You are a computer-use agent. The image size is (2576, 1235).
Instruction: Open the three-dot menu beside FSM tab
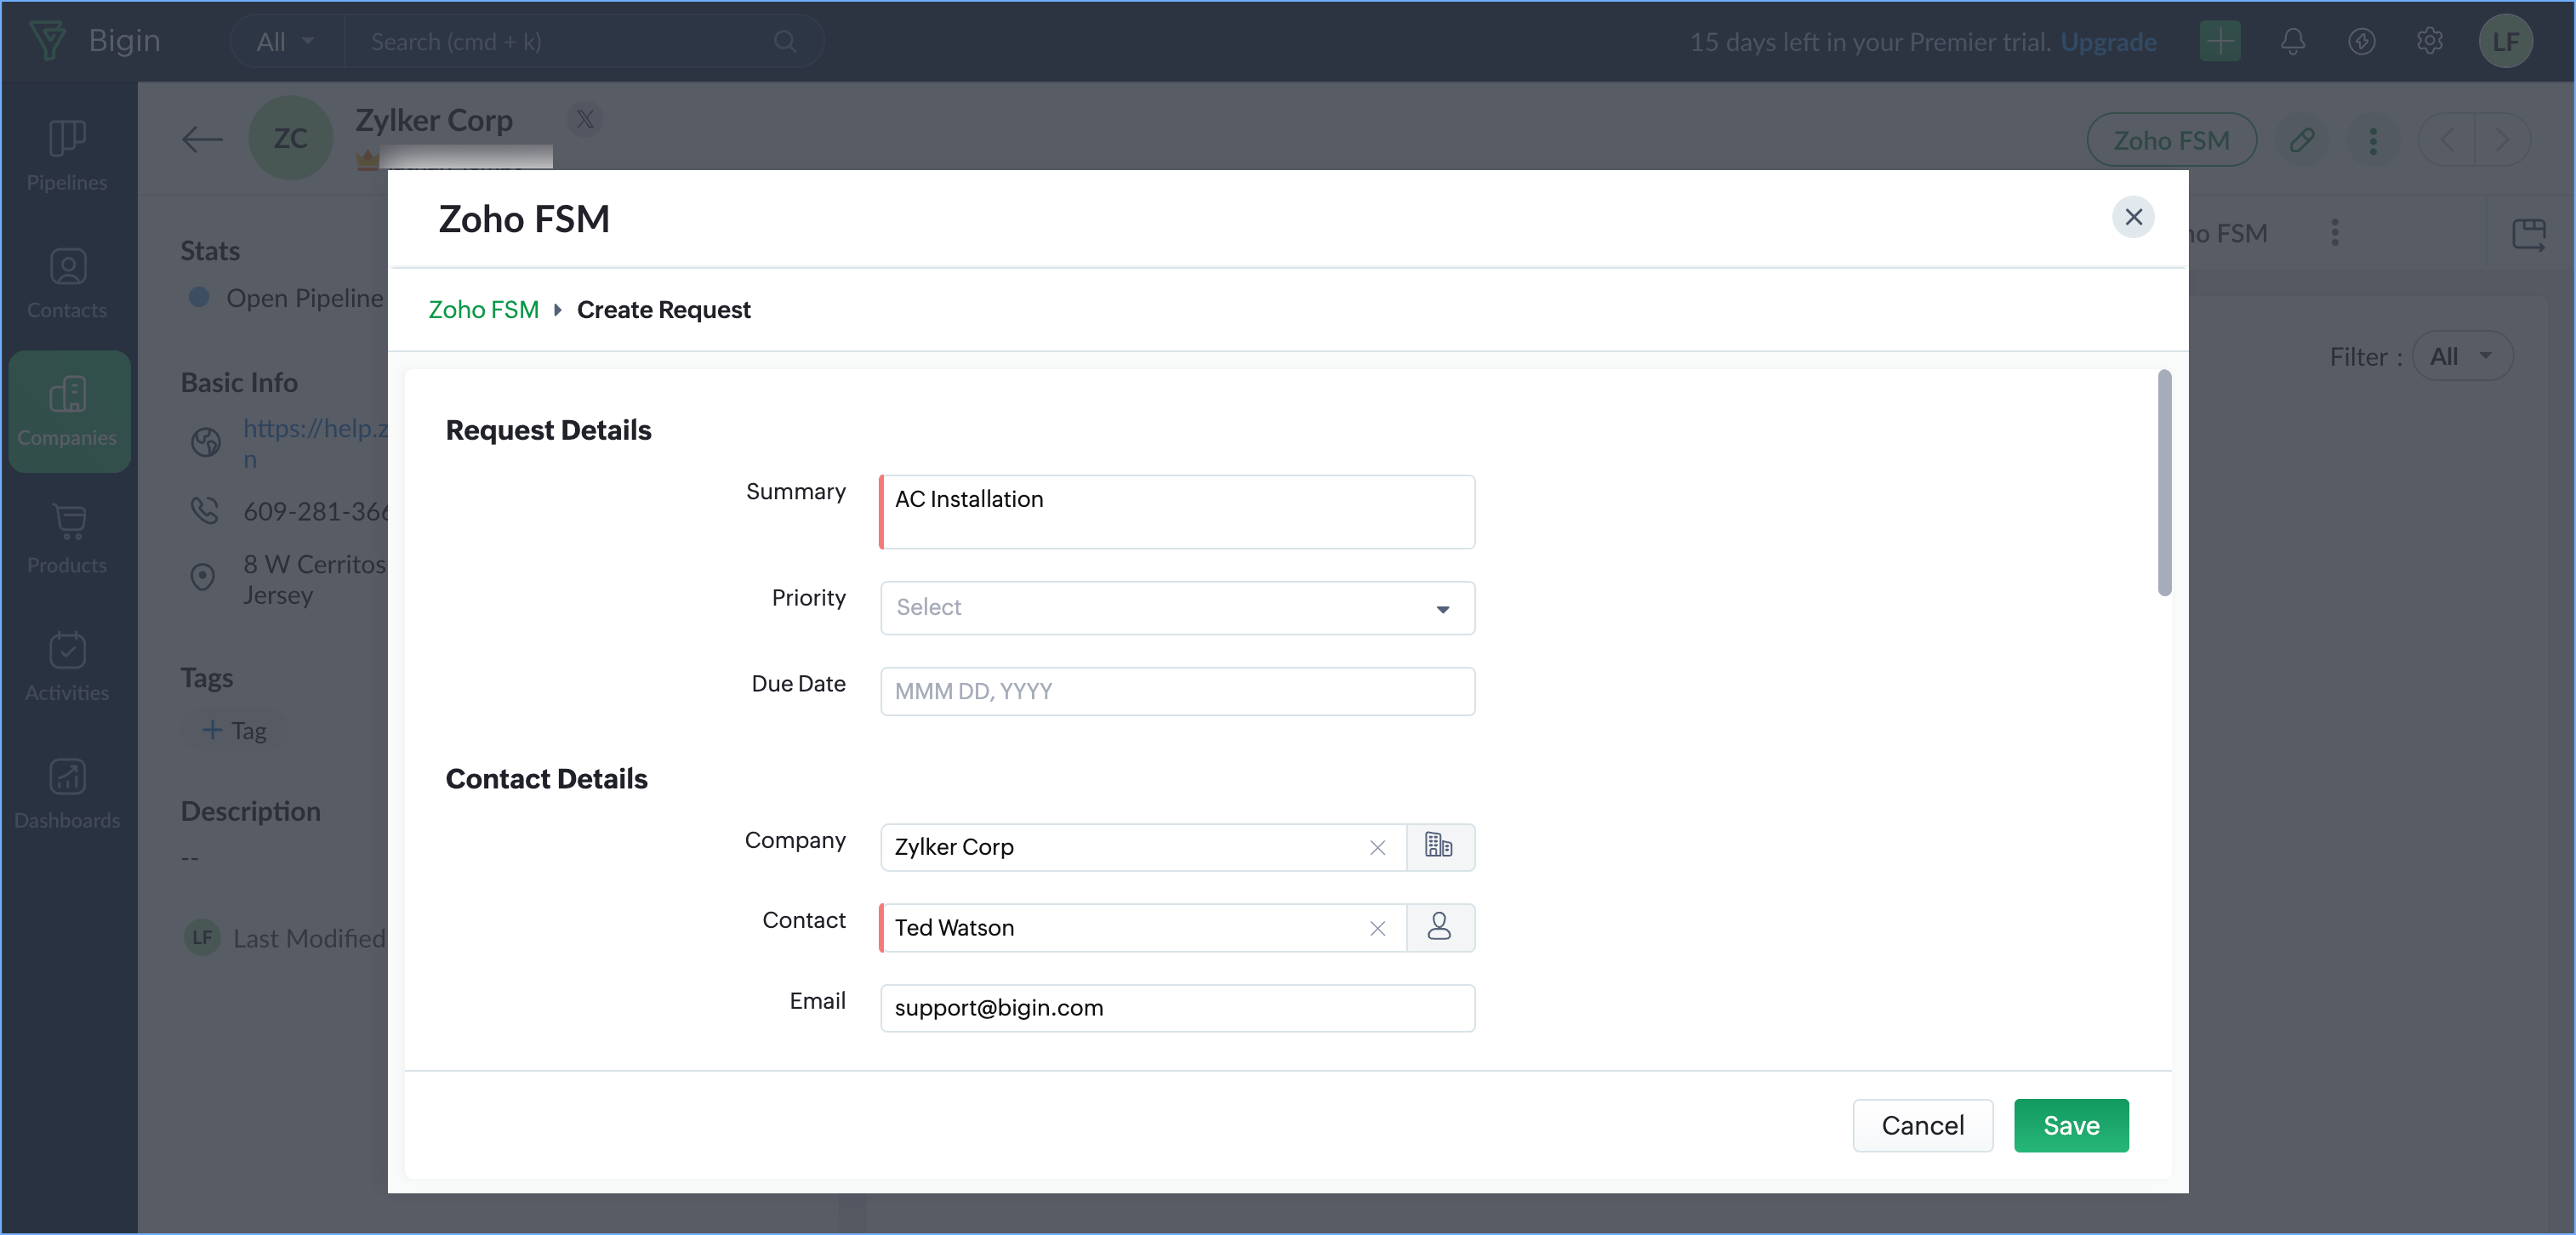tap(2334, 233)
